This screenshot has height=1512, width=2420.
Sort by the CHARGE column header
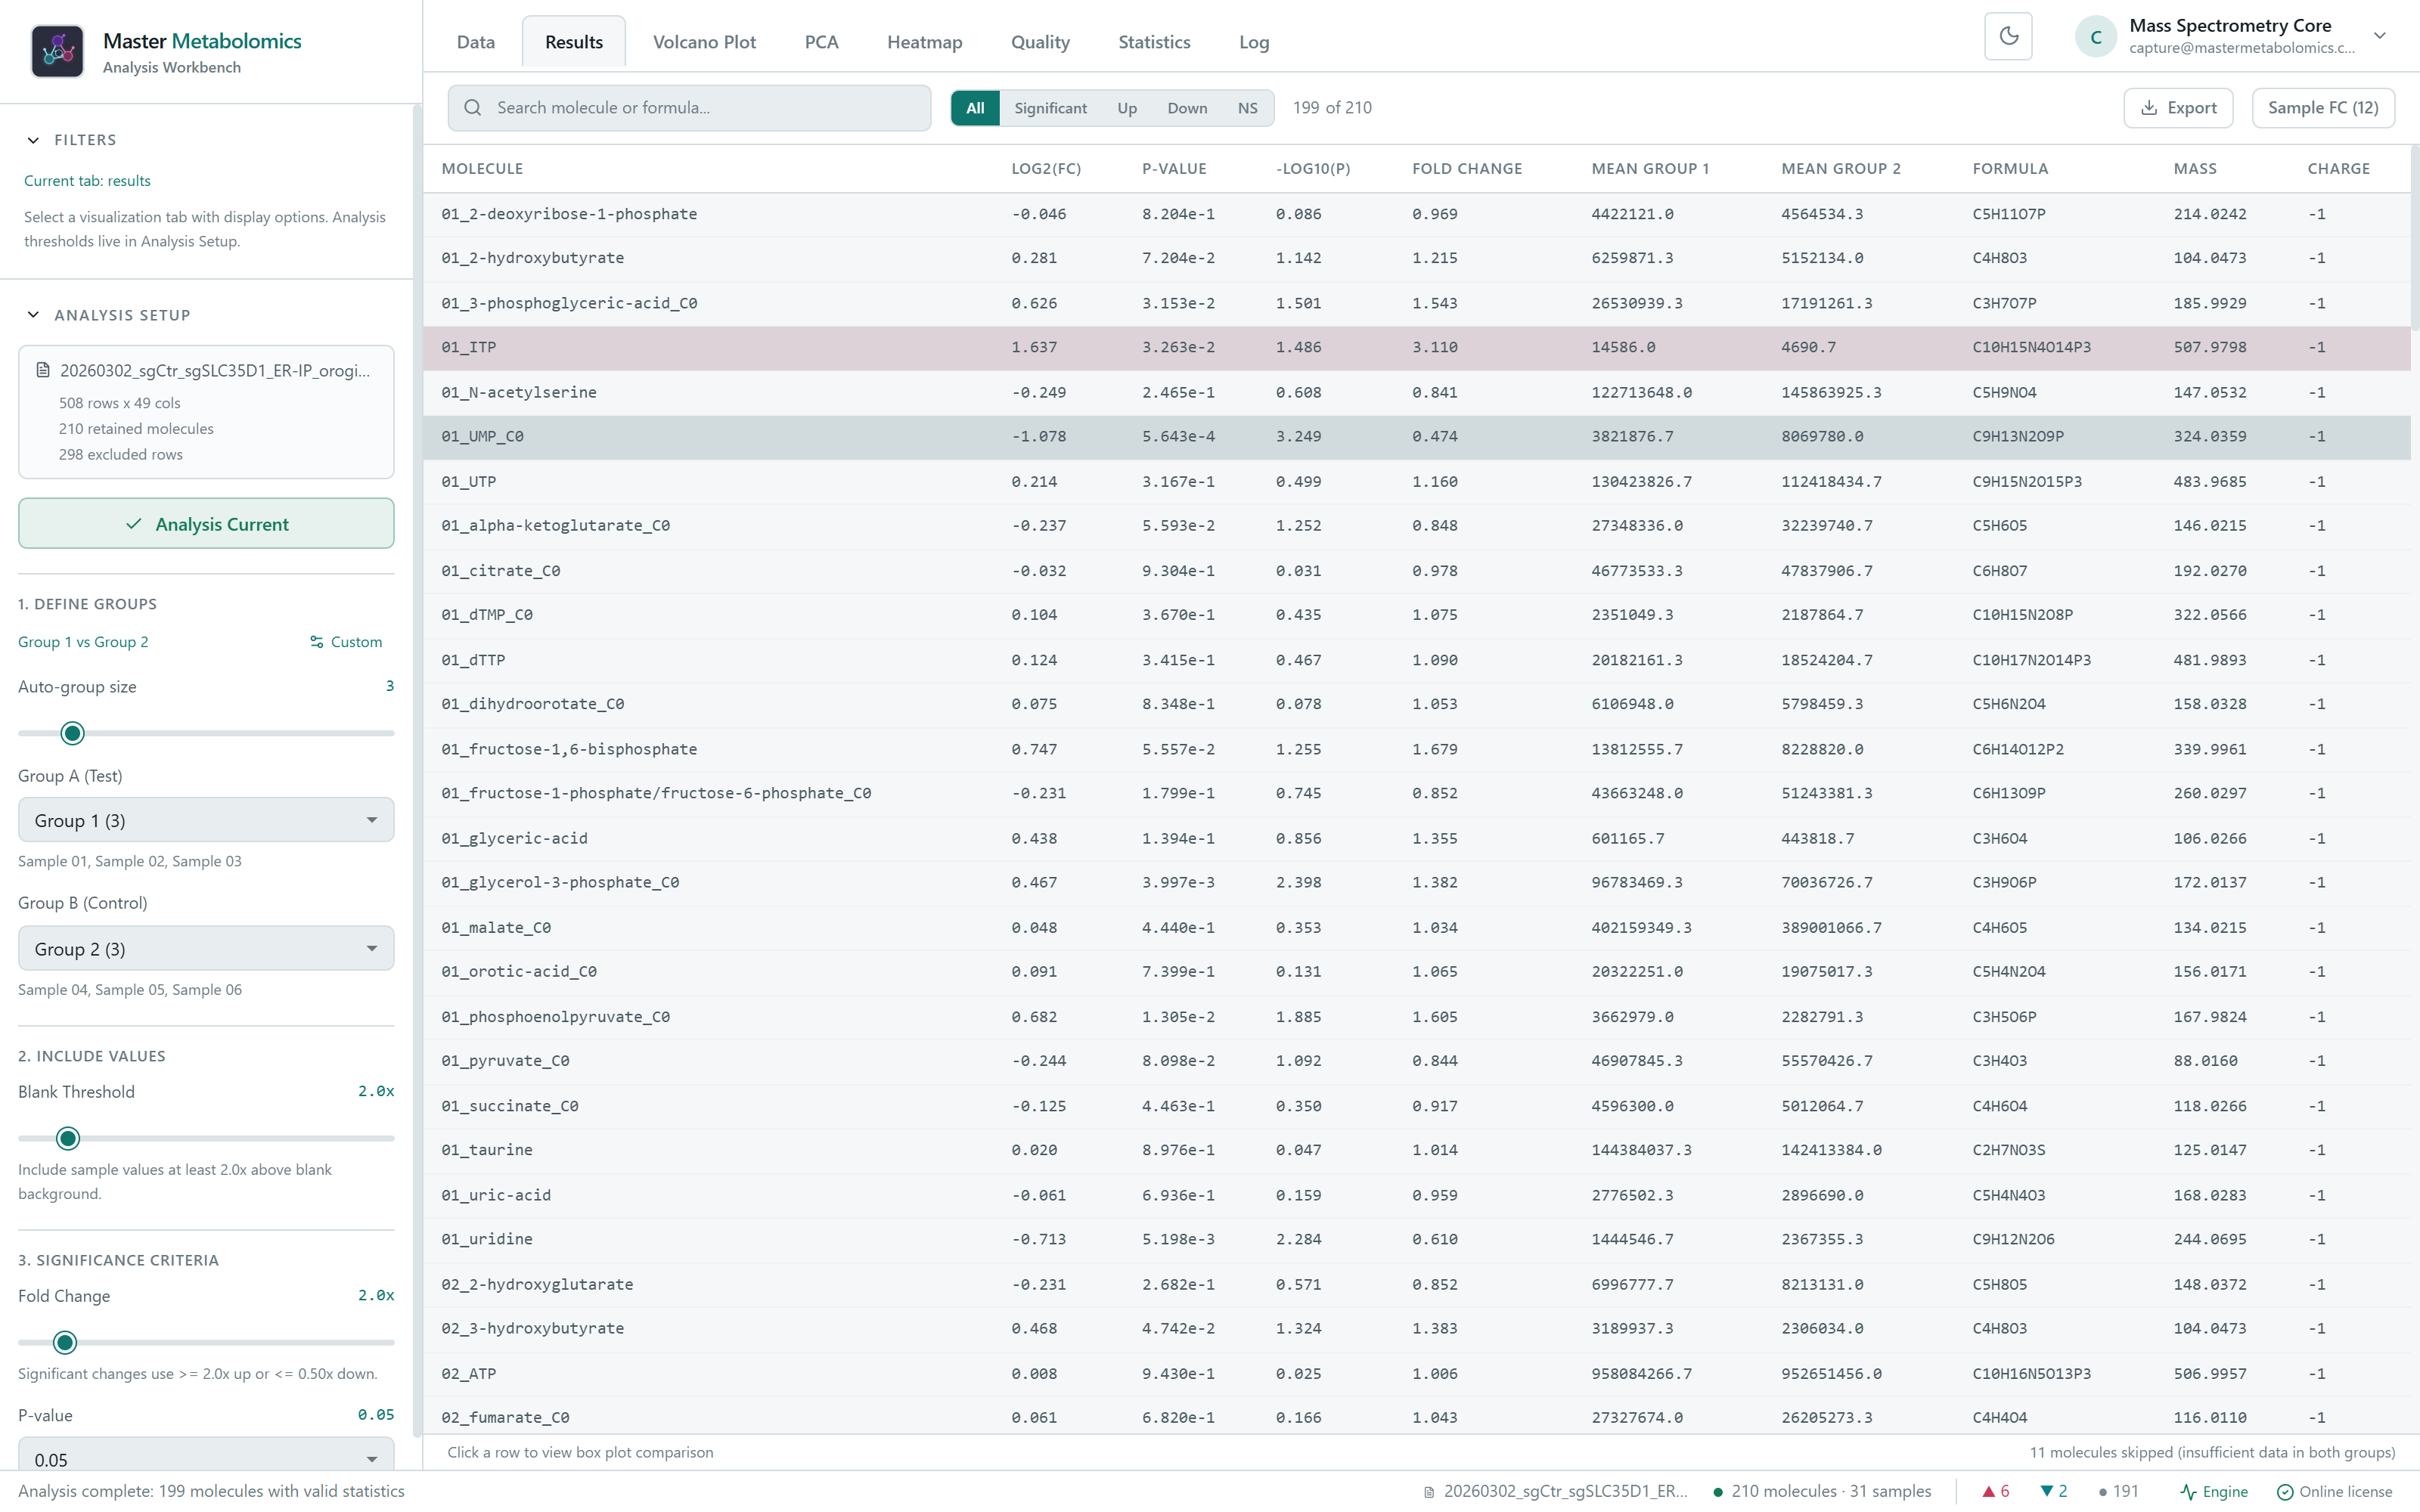[2338, 169]
